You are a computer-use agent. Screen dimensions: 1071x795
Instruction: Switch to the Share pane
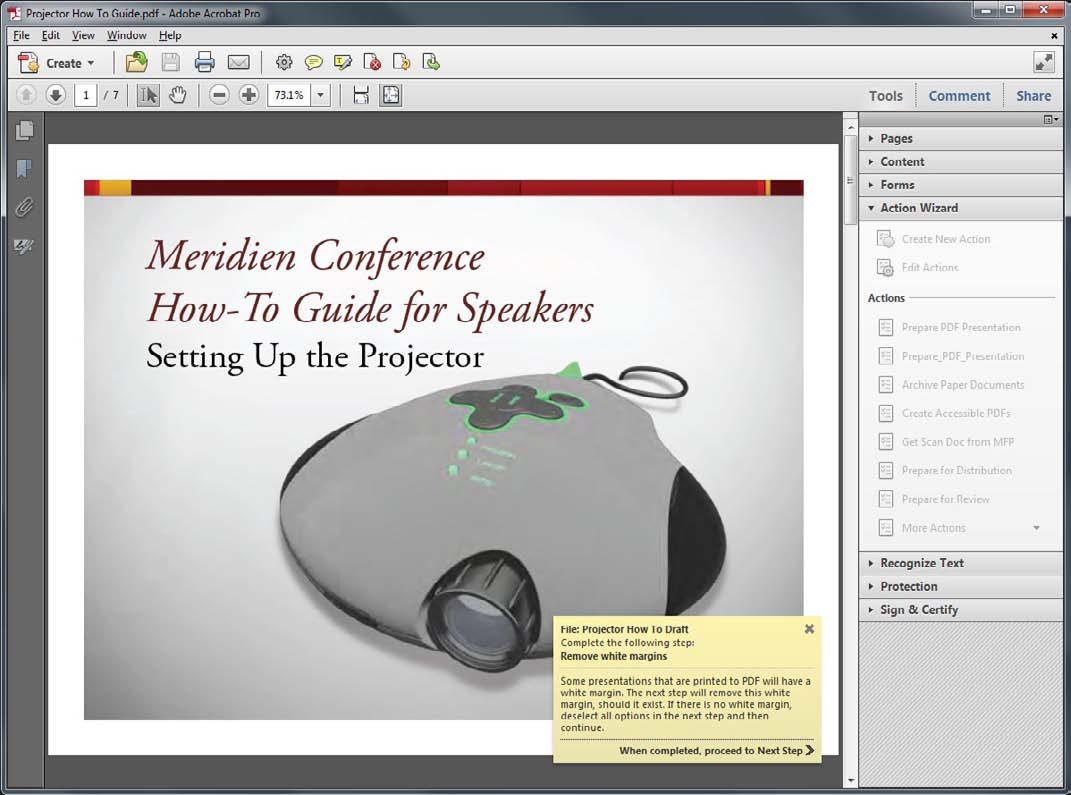click(x=1033, y=96)
